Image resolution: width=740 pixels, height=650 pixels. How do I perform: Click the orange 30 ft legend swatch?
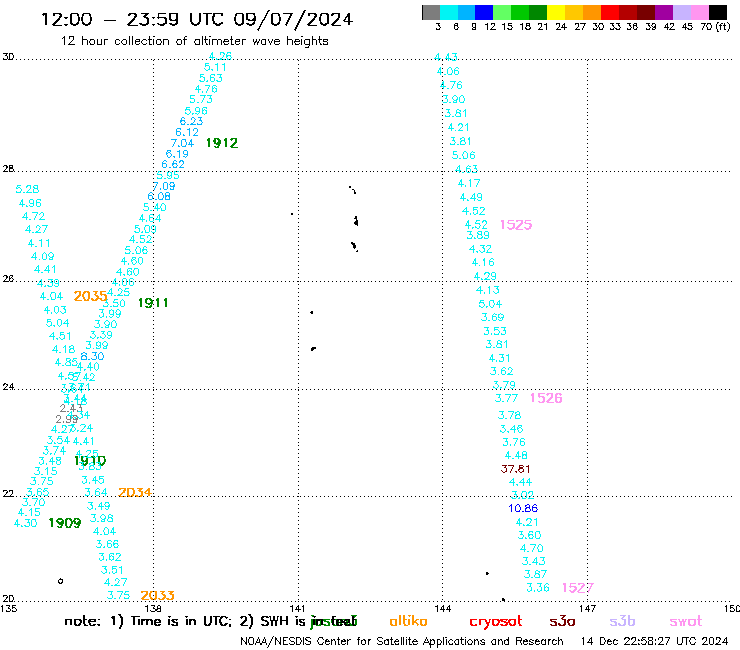pyautogui.click(x=592, y=12)
